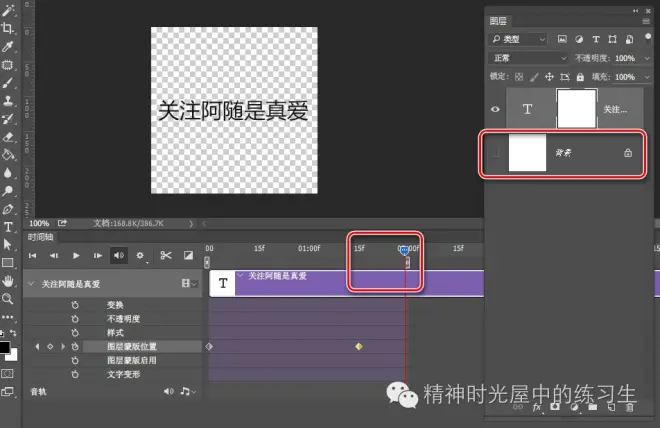
Task: Select the Zoom tool
Action: pos(8,299)
